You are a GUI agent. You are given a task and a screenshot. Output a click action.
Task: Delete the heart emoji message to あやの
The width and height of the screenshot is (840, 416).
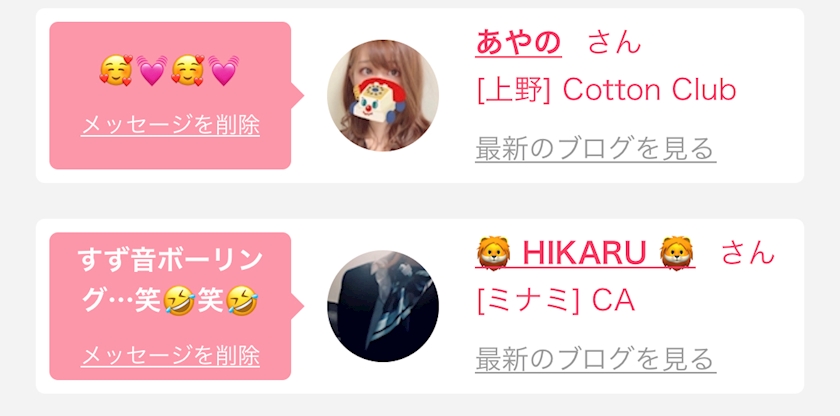click(x=170, y=125)
